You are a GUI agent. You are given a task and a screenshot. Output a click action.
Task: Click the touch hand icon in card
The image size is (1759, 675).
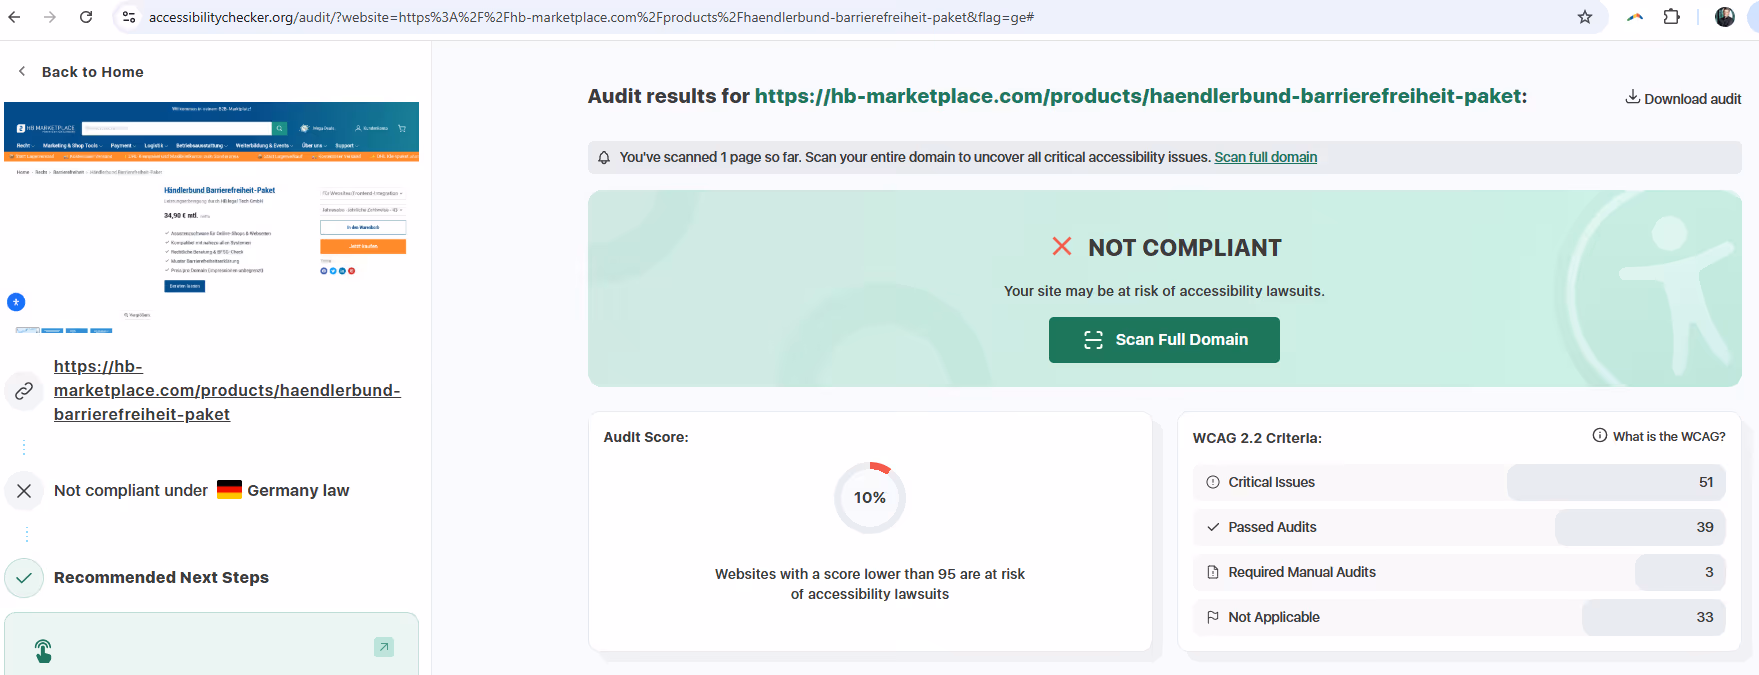[x=43, y=651]
